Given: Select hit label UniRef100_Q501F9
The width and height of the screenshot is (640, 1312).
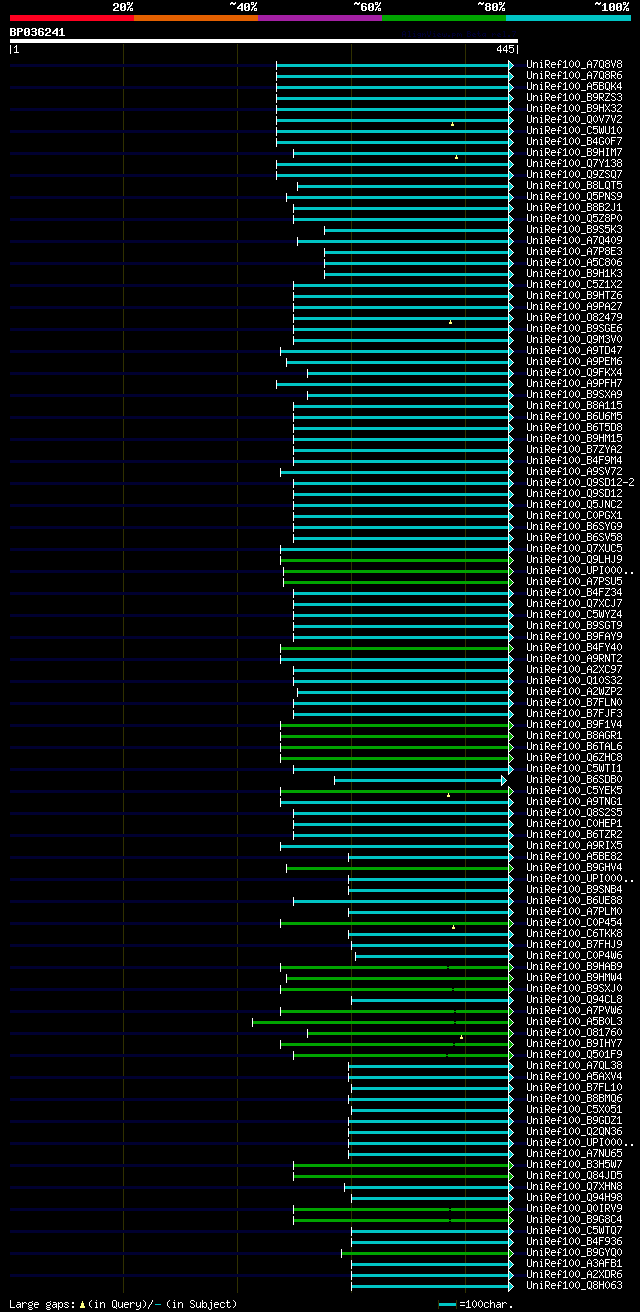Looking at the screenshot, I should pyautogui.click(x=574, y=1055).
